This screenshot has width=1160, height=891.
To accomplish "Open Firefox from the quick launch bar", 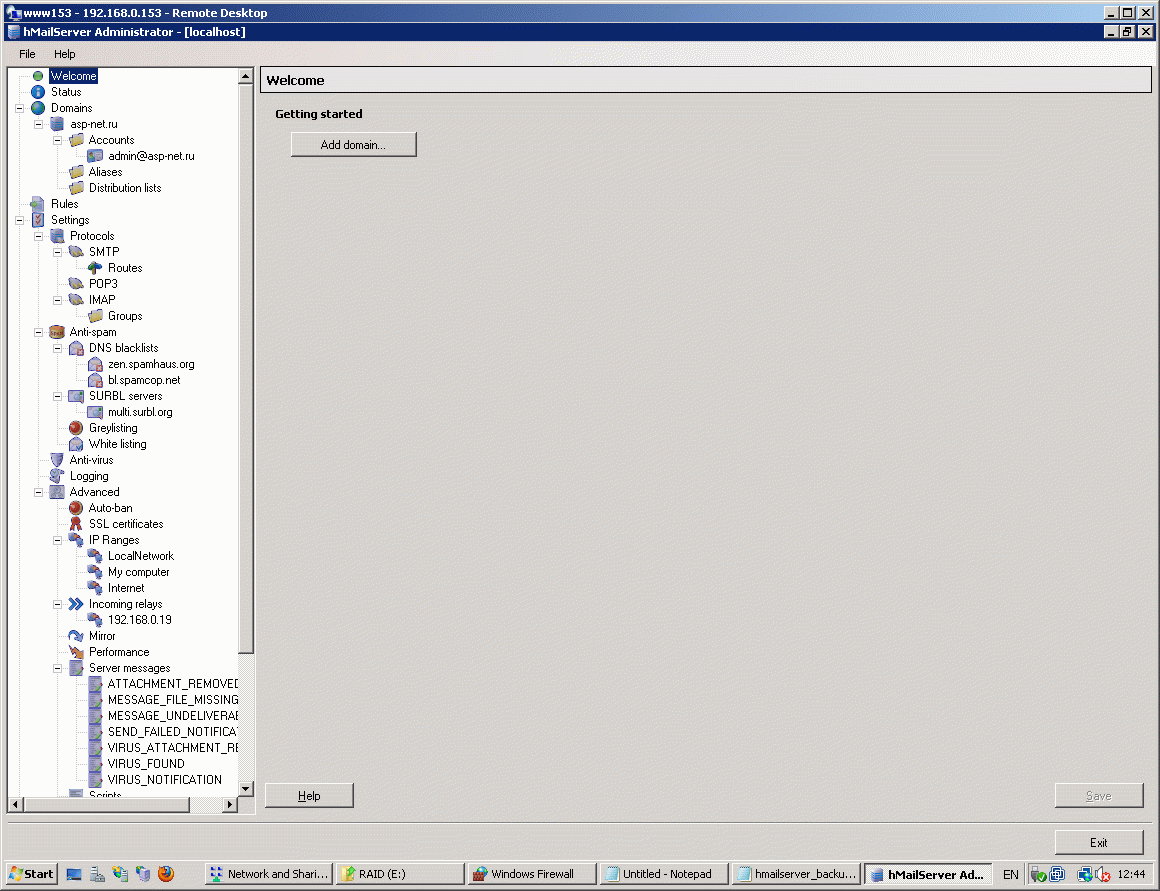I will coord(166,874).
